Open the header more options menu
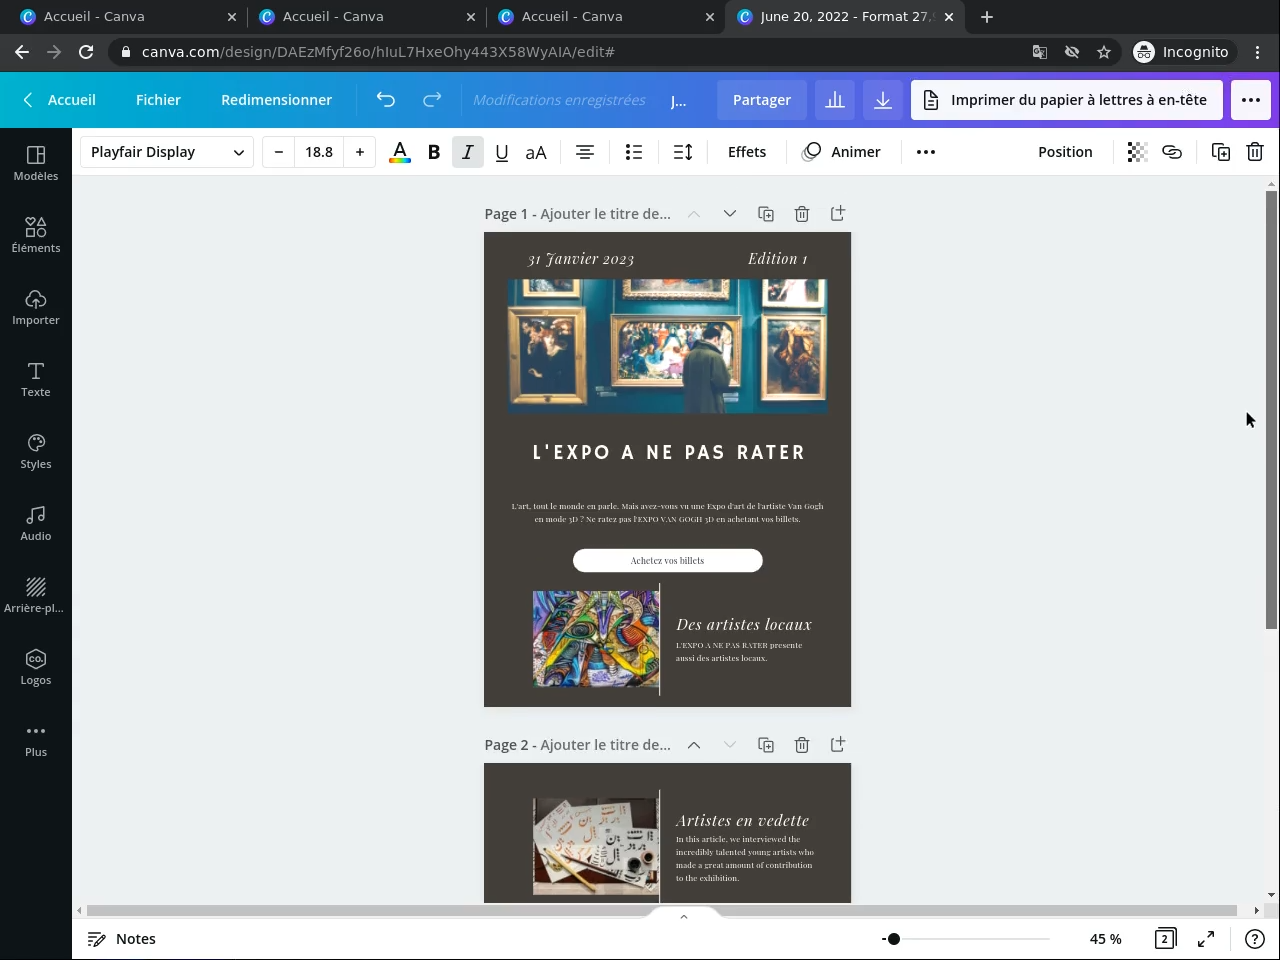 1251,100
